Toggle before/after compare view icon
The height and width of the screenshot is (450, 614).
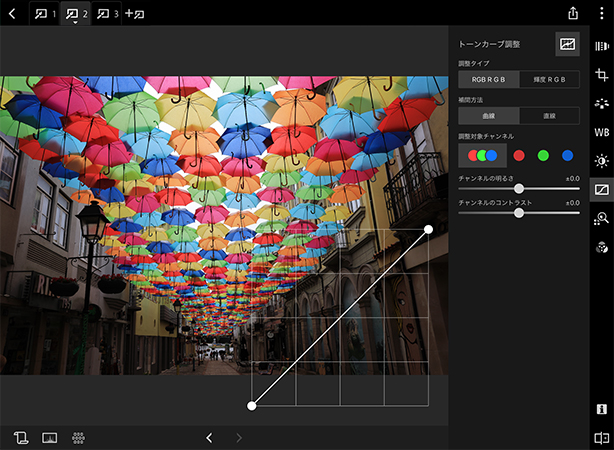point(601,438)
